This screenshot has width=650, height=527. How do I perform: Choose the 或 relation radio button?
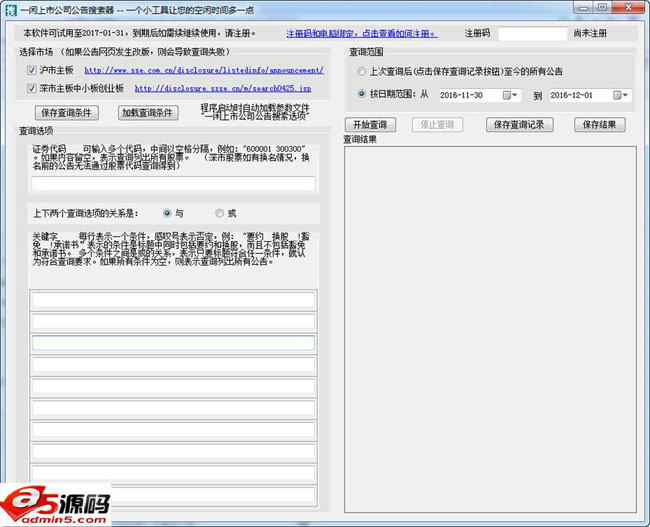pyautogui.click(x=219, y=213)
